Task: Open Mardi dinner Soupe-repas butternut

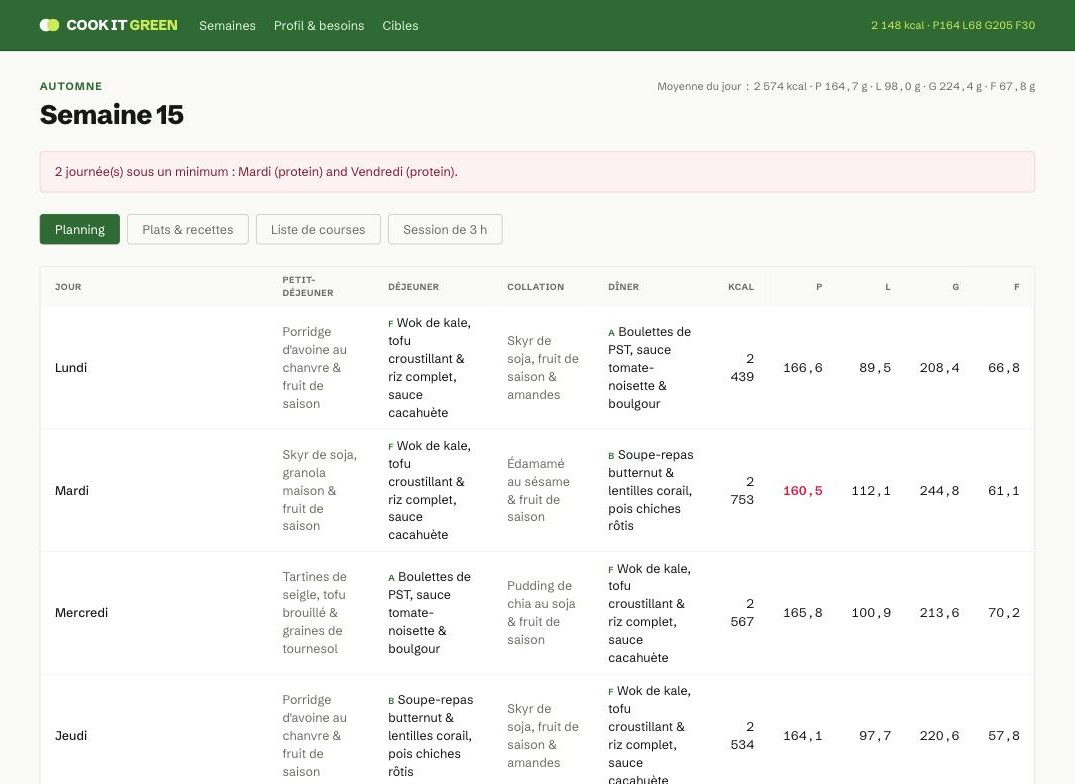Action: 651,491
